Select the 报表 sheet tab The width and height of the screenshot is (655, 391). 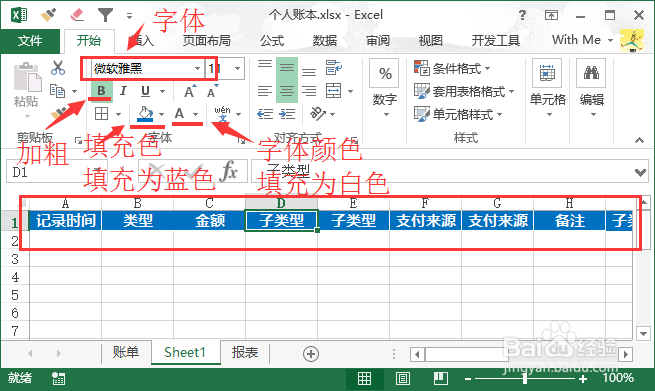click(x=245, y=353)
